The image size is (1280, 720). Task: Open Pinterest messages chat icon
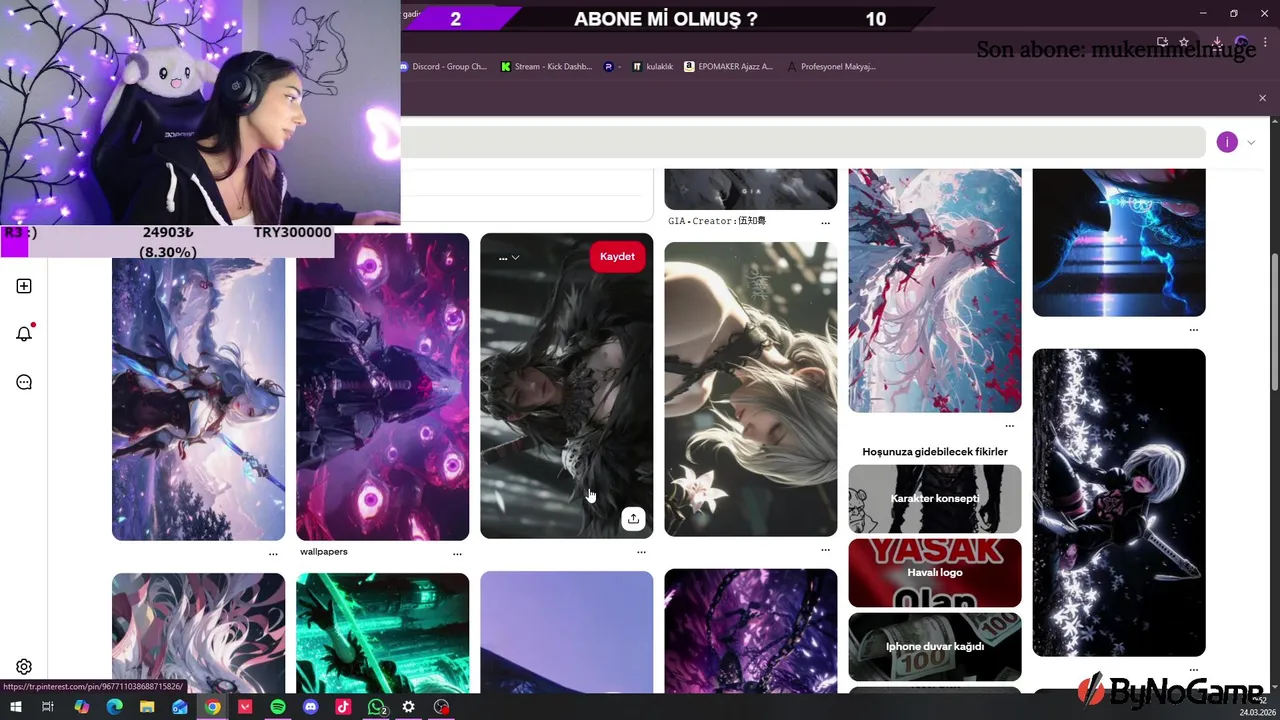pos(24,382)
